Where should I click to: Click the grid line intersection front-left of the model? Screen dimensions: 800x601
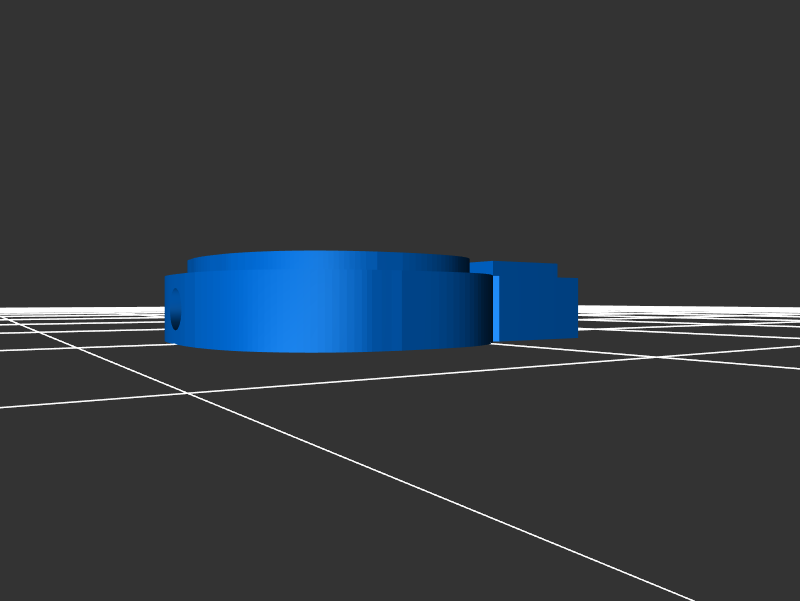click(187, 393)
